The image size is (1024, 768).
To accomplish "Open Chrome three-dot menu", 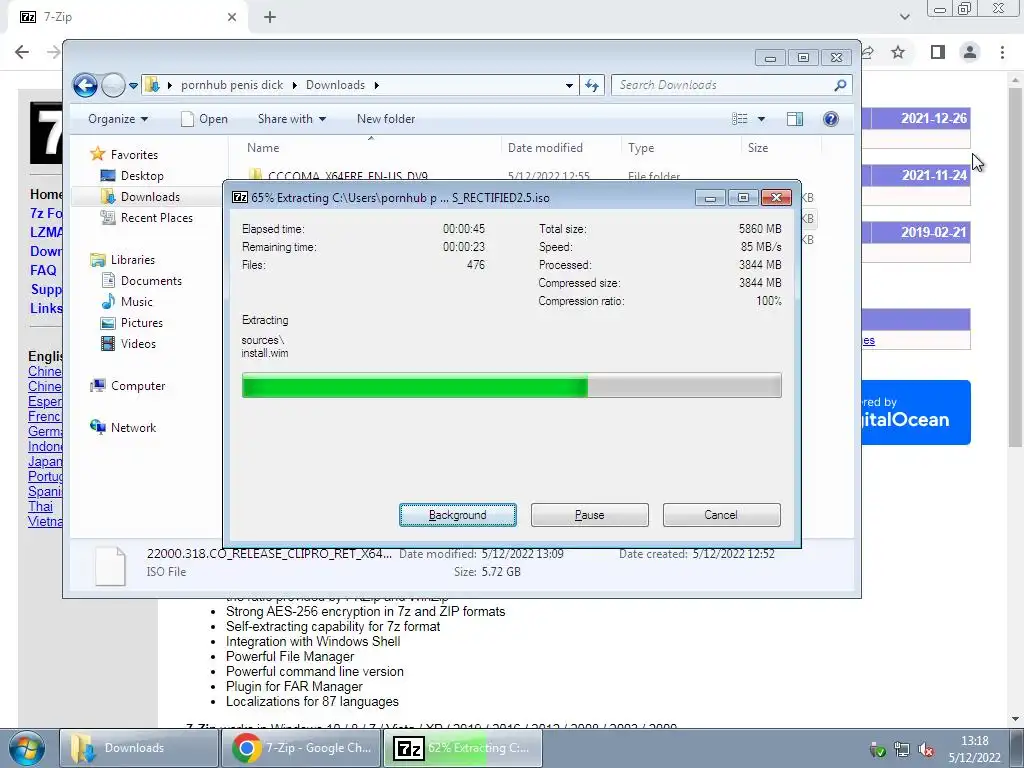I will pos(1002,52).
